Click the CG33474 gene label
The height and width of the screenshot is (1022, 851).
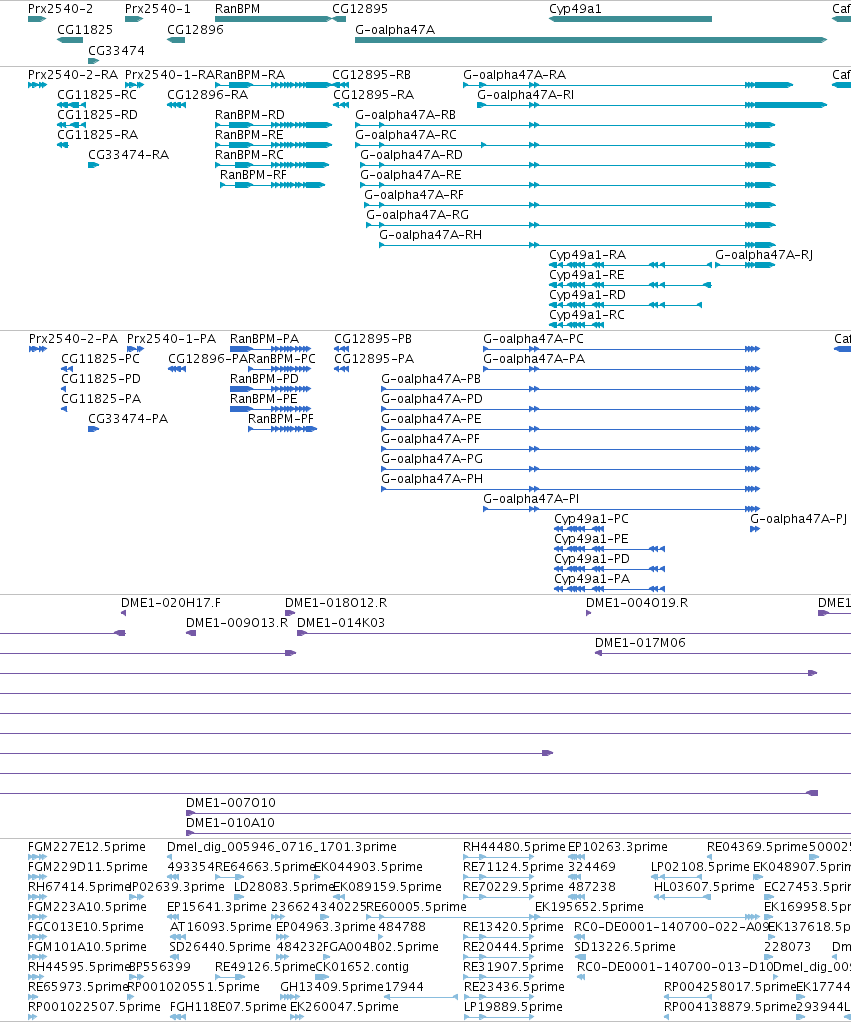point(116,51)
